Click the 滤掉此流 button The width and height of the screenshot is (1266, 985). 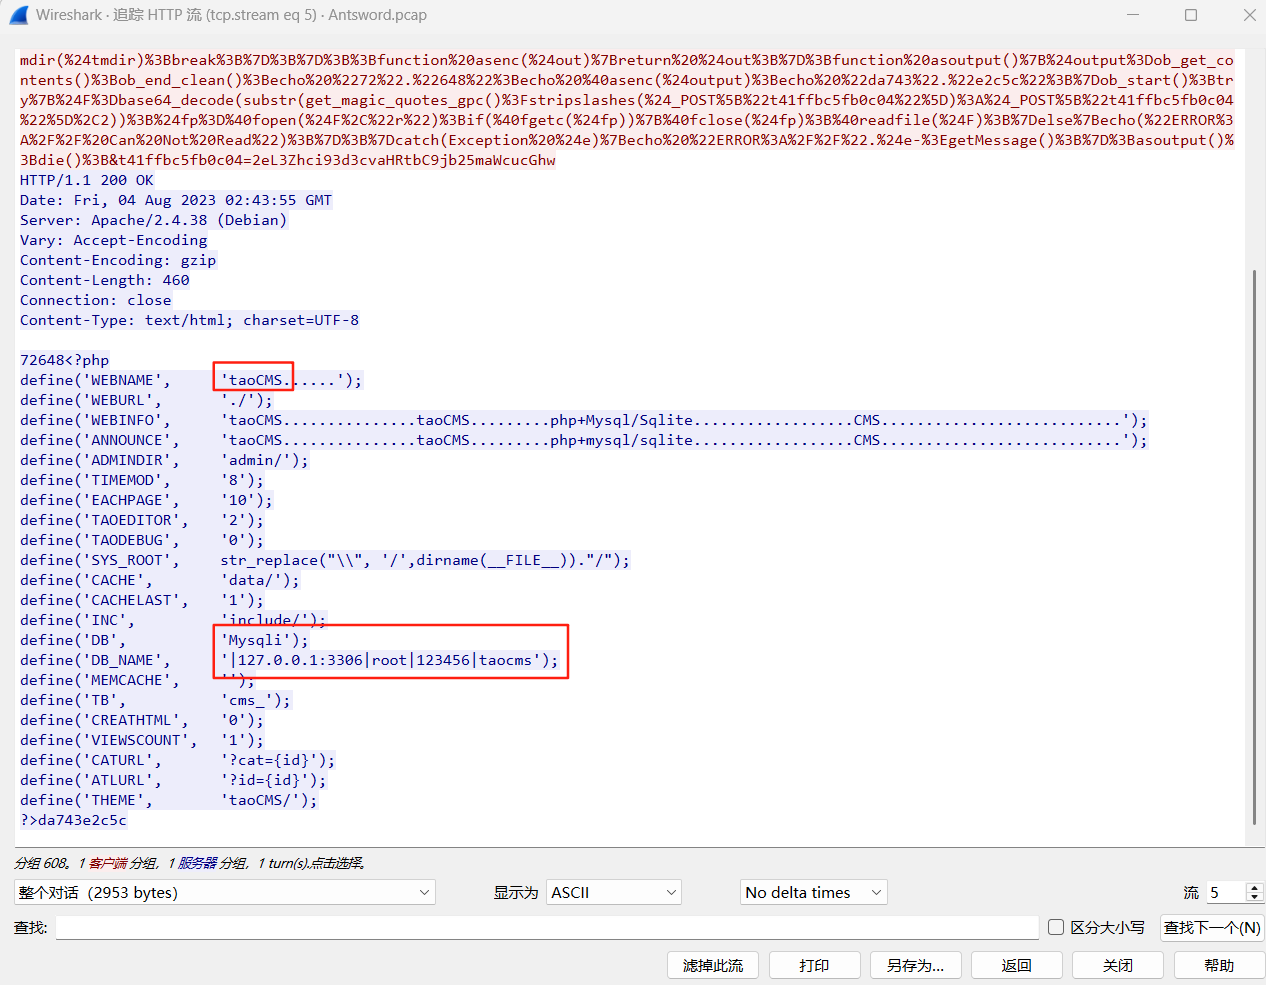713,965
